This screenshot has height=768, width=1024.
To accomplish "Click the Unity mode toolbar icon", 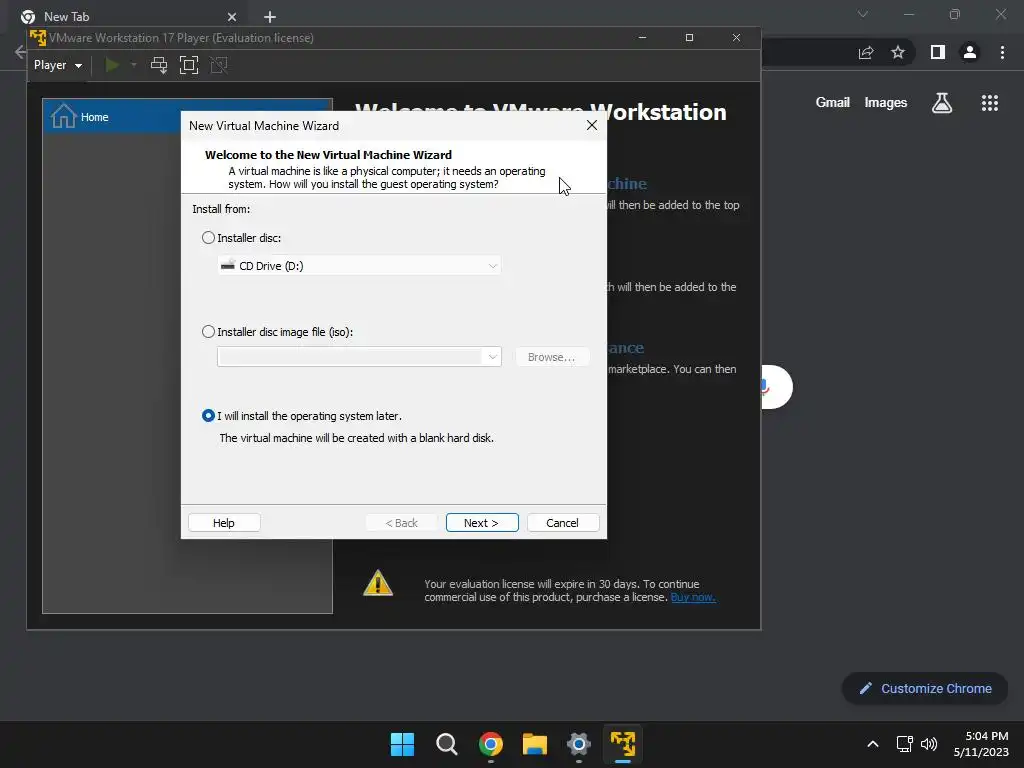I will coord(219,65).
